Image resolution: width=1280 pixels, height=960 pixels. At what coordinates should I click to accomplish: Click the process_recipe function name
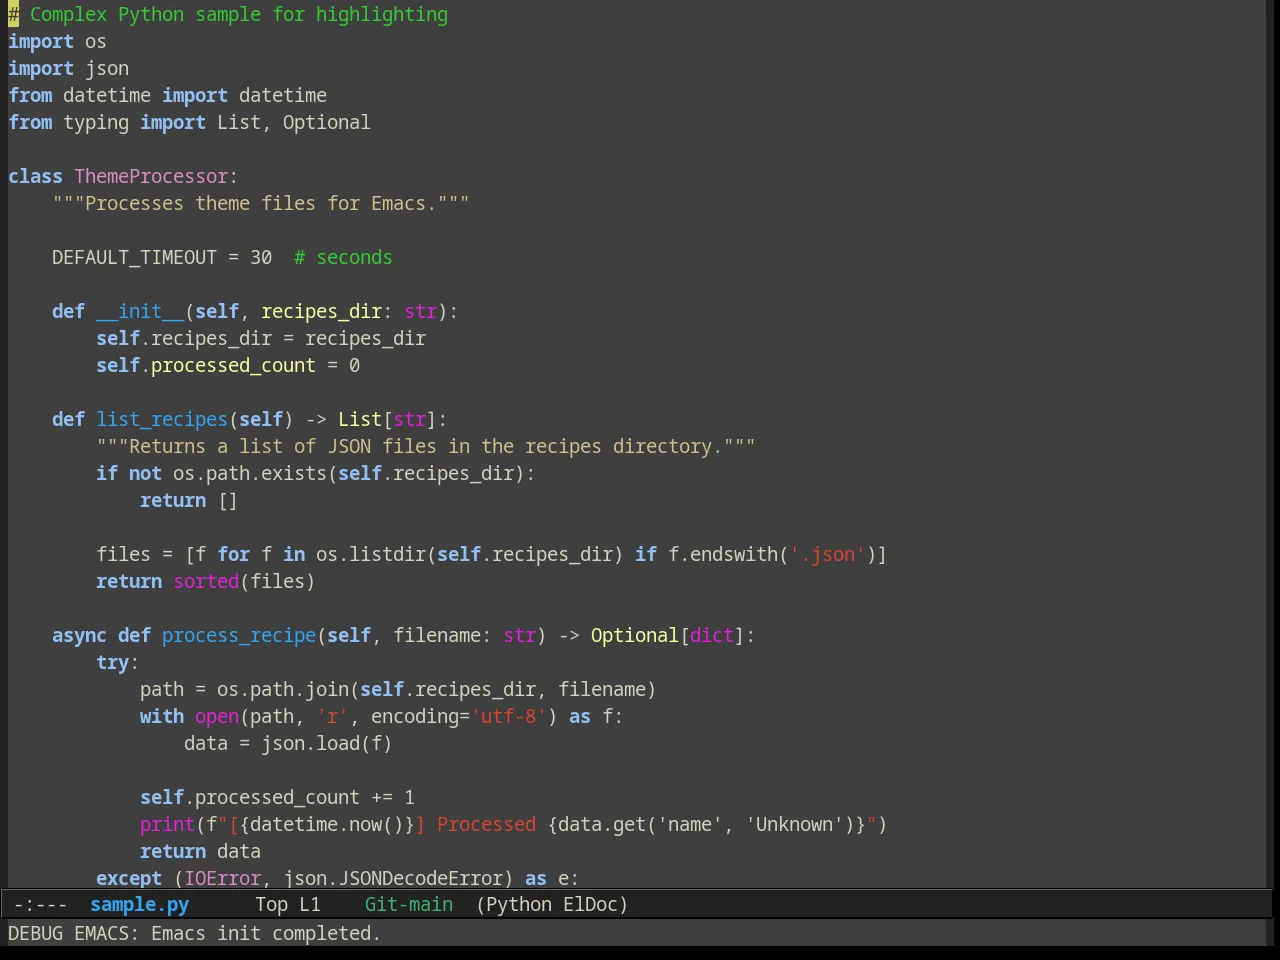point(239,636)
